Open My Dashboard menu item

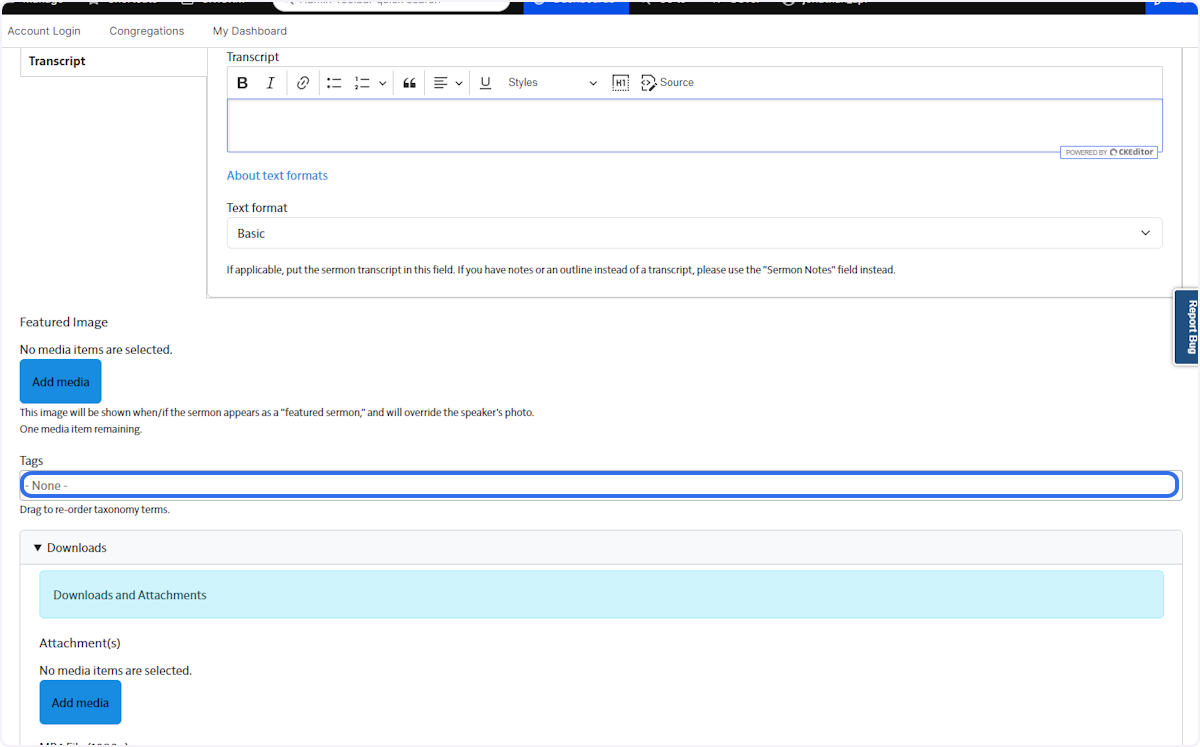250,31
